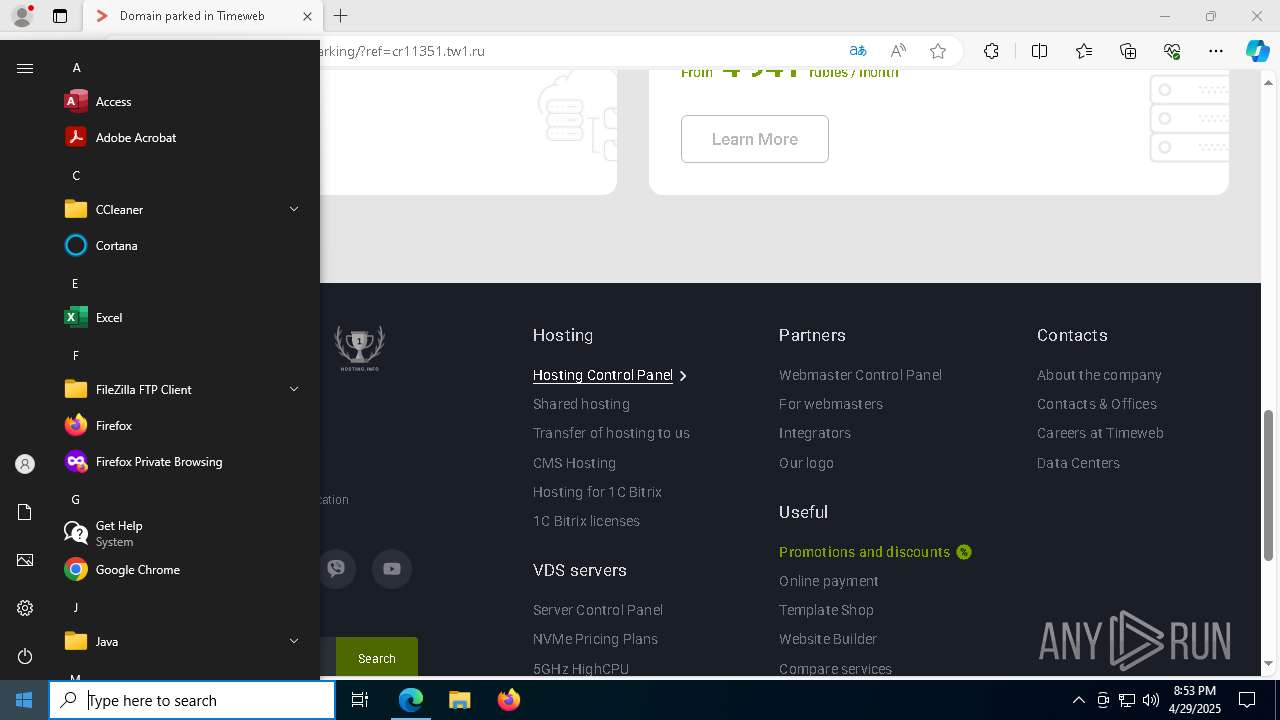The image size is (1280, 720).
Task: Open Get Help system app
Action: [x=180, y=533]
